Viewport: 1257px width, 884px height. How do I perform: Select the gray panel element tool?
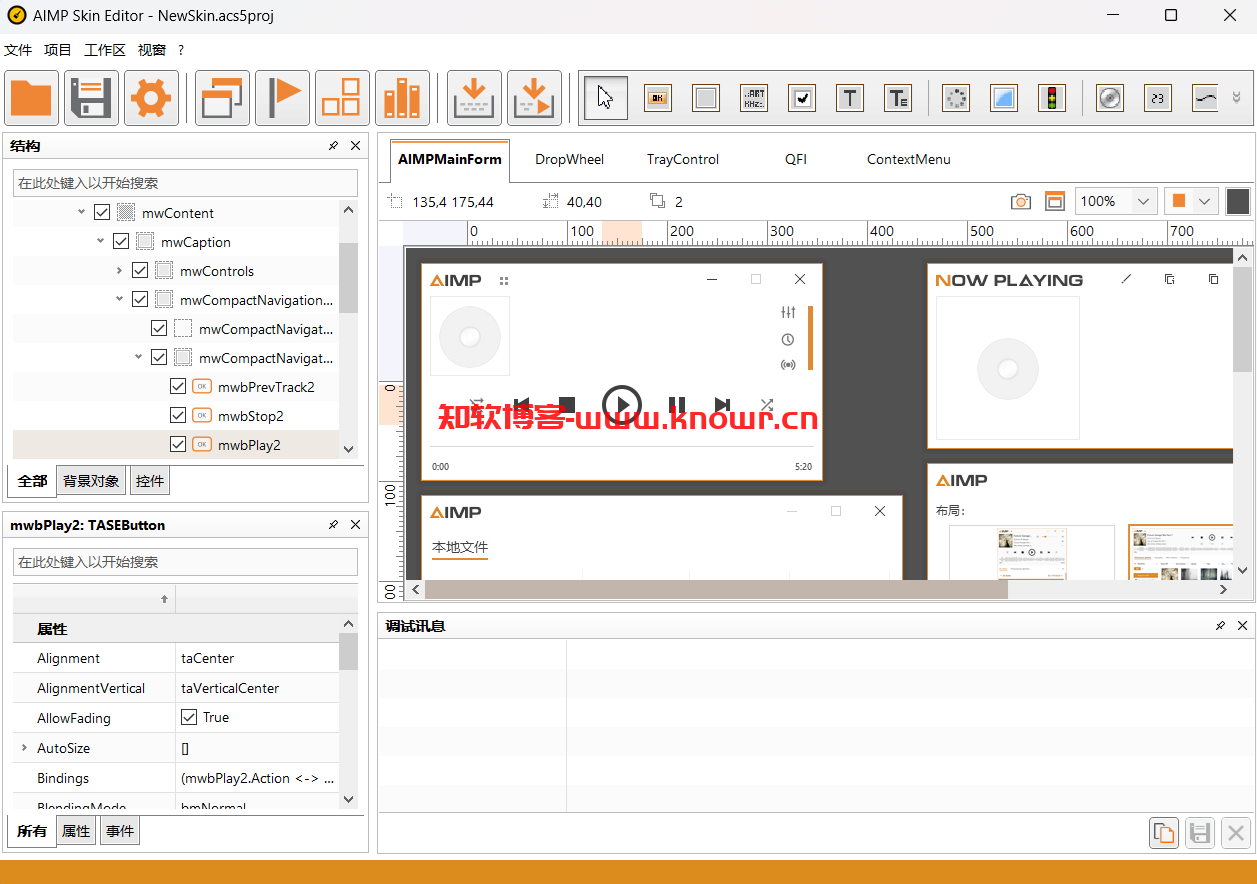click(706, 98)
